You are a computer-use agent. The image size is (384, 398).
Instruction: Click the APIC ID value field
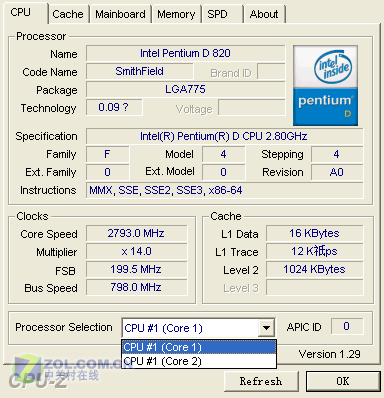[347, 326]
